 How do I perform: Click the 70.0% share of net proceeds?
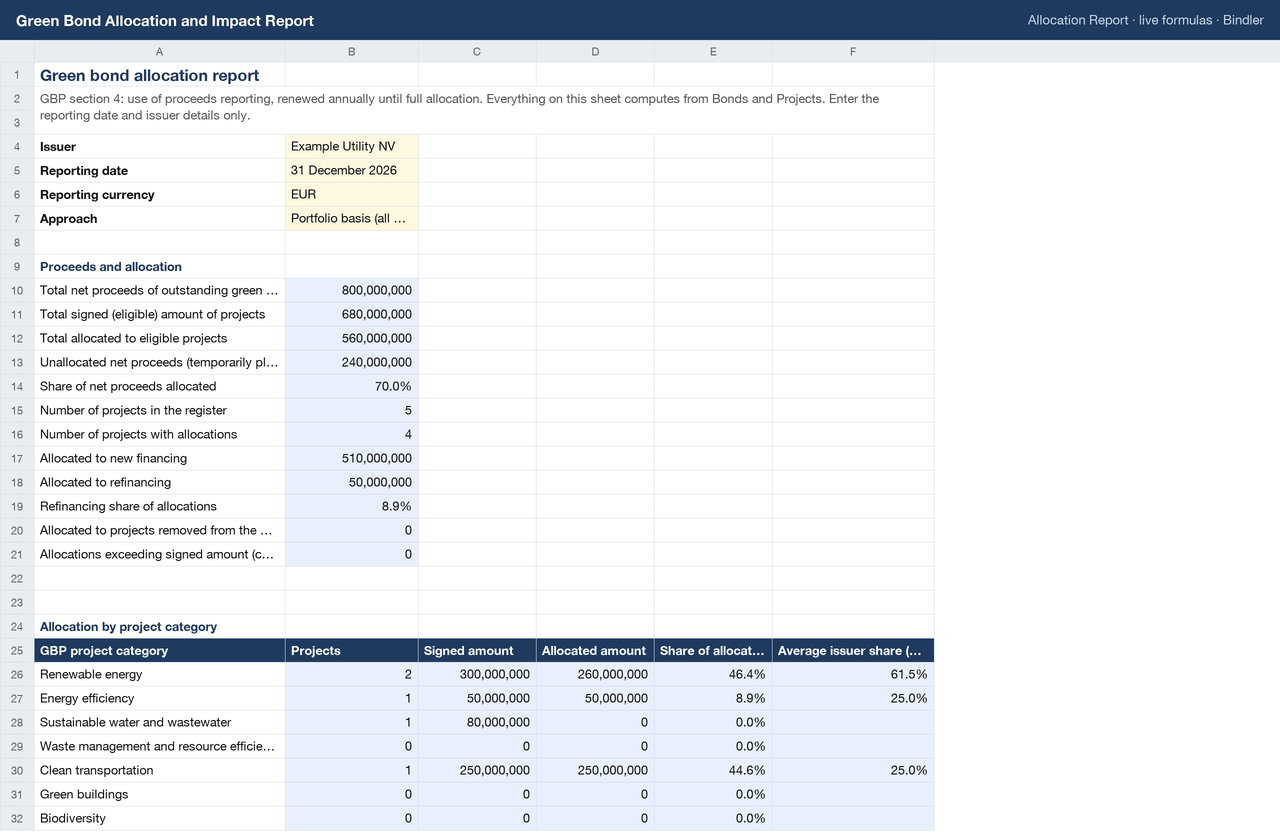[352, 387]
